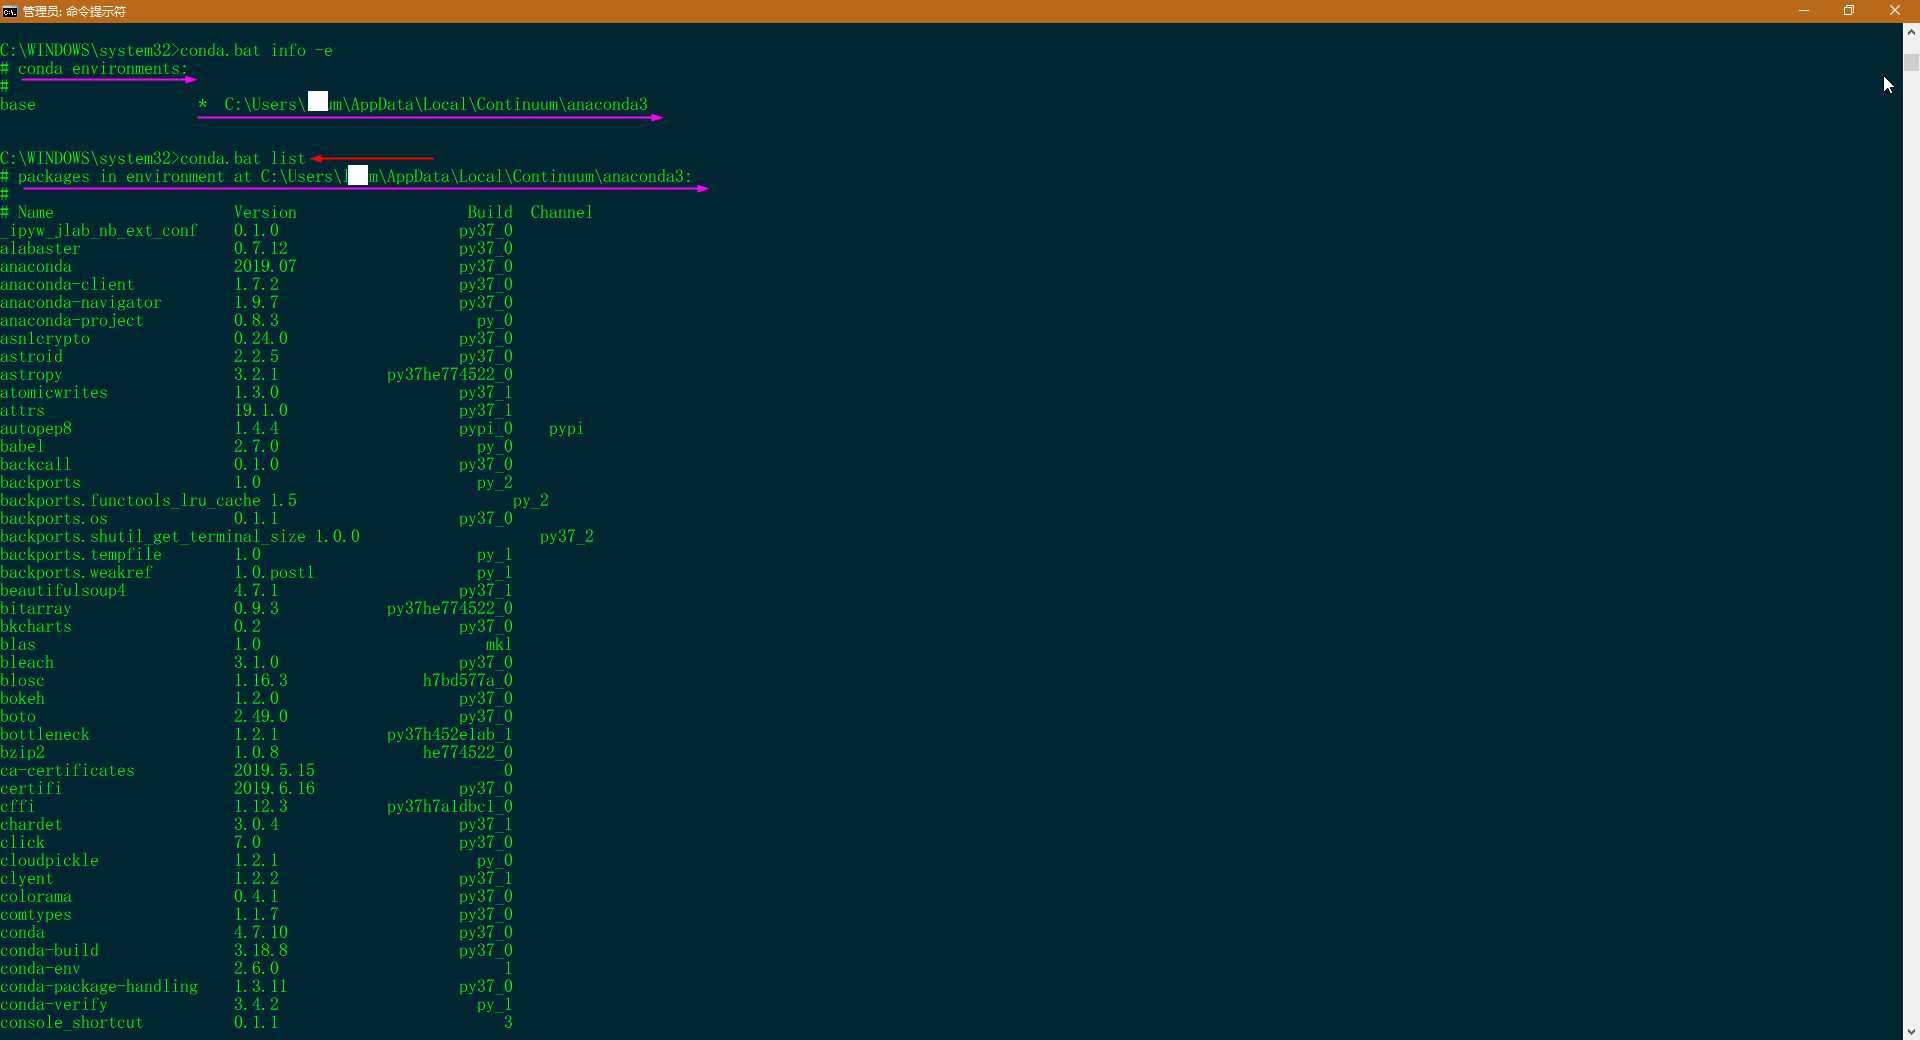Click the 'ca-certificates' package name

coord(67,770)
